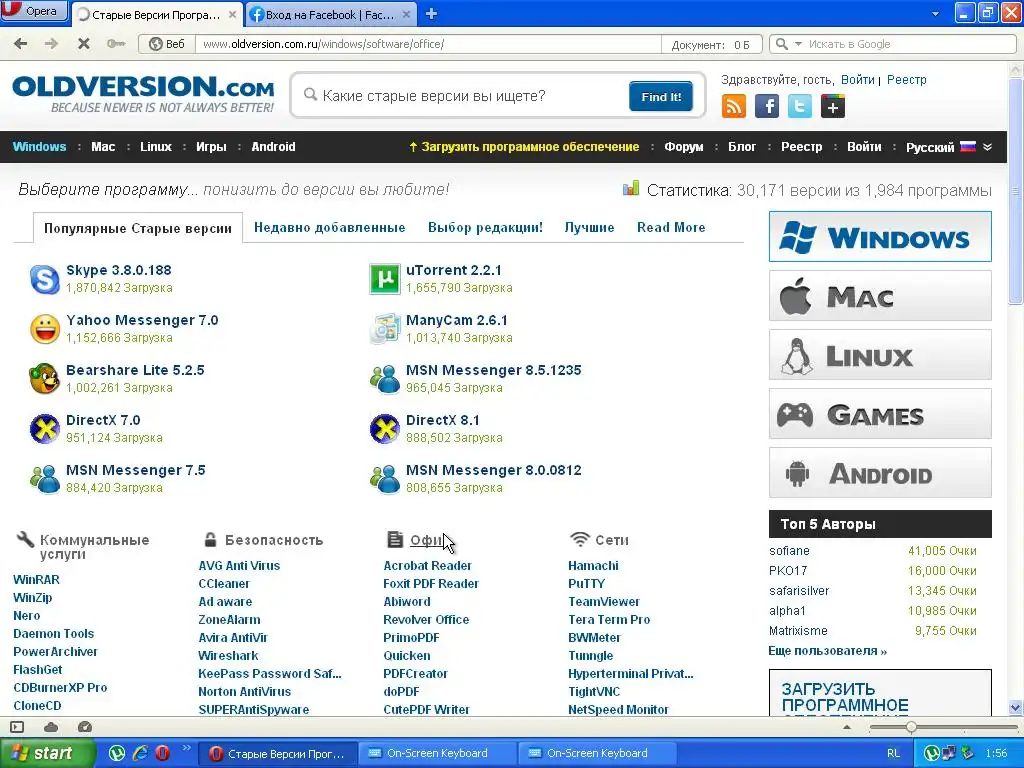Select the Лучшие tab
1024x768 pixels.
589,227
